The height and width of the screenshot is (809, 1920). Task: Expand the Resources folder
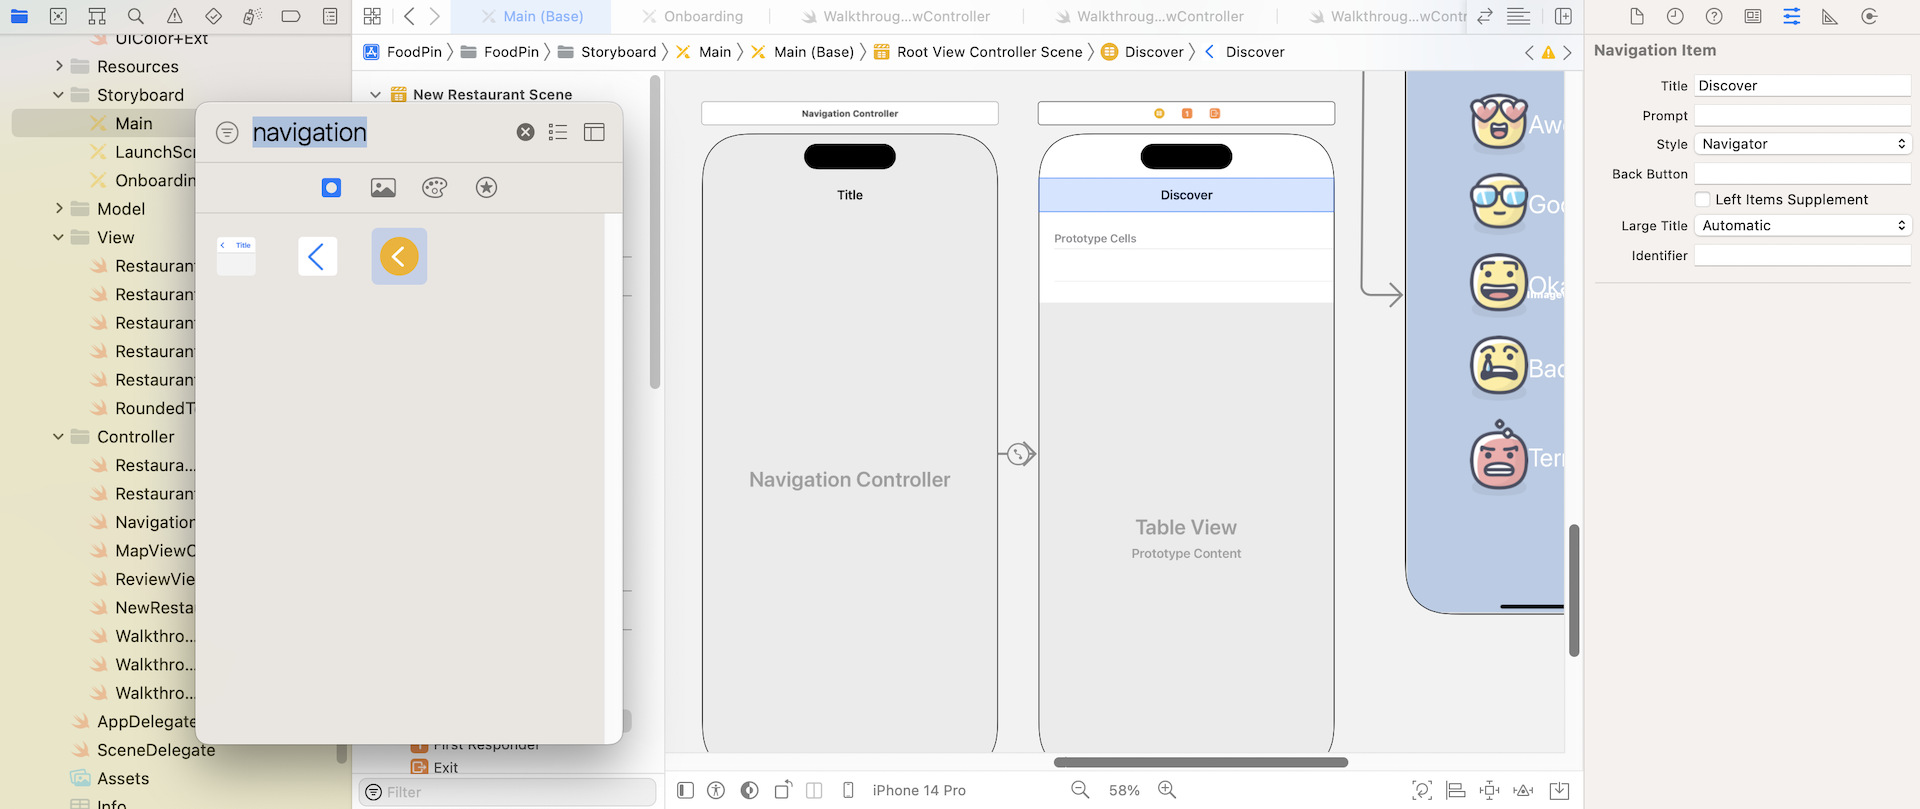[59, 66]
